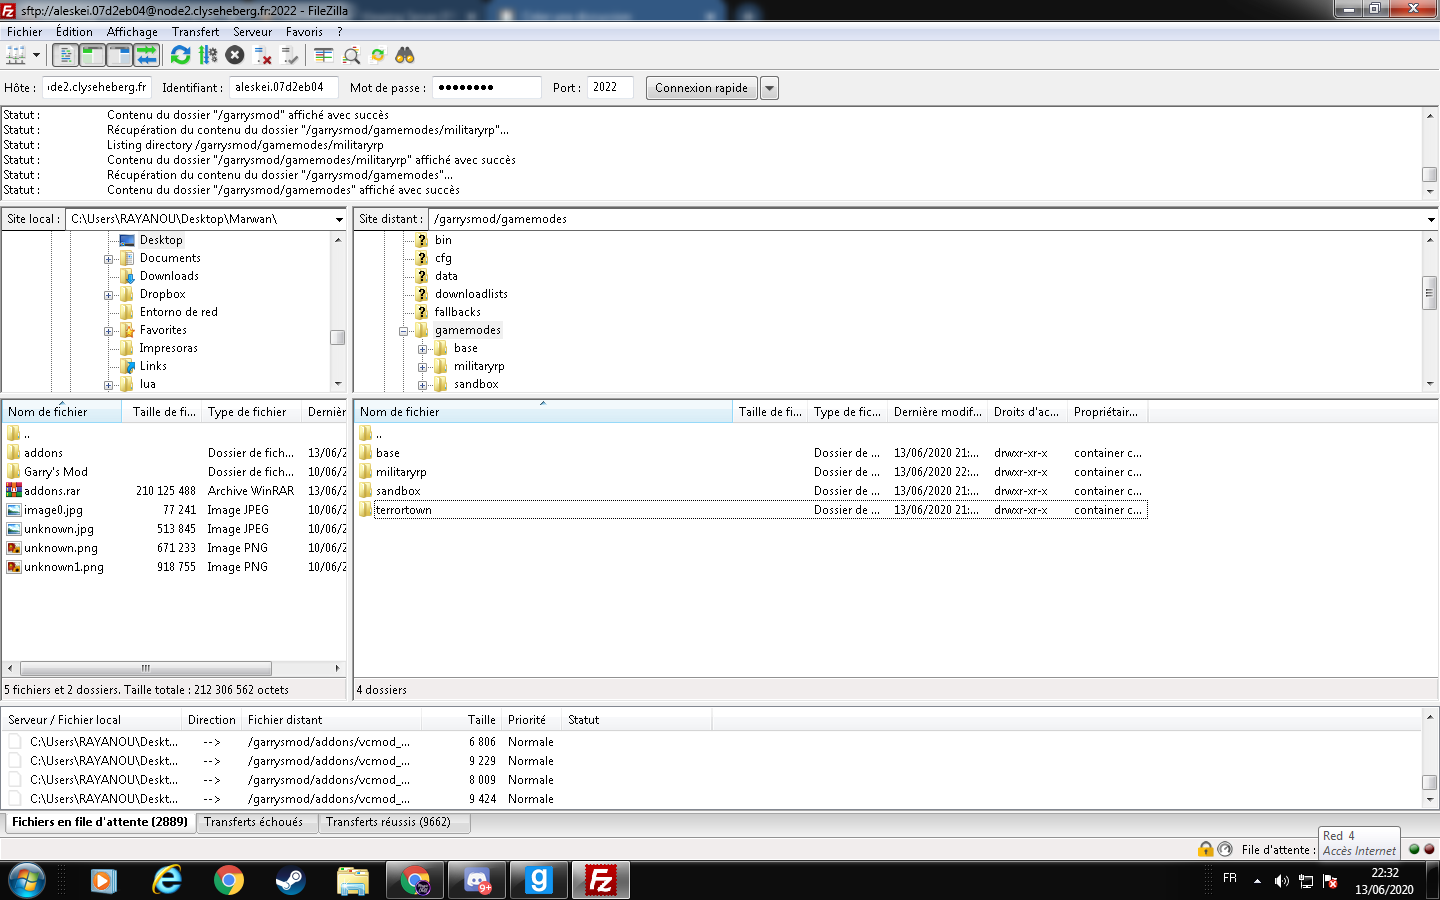Click the Connexion rapide button
The width and height of the screenshot is (1440, 900).
coord(701,88)
